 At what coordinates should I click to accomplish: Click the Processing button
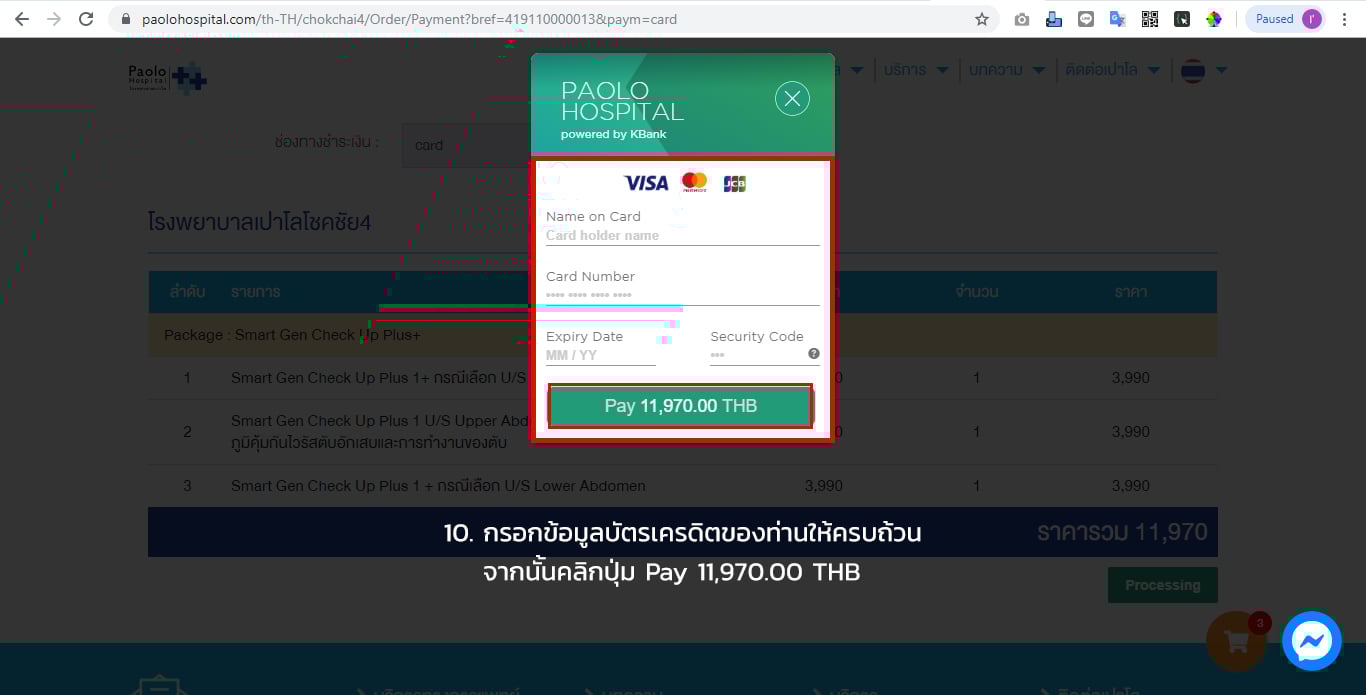(x=1162, y=585)
